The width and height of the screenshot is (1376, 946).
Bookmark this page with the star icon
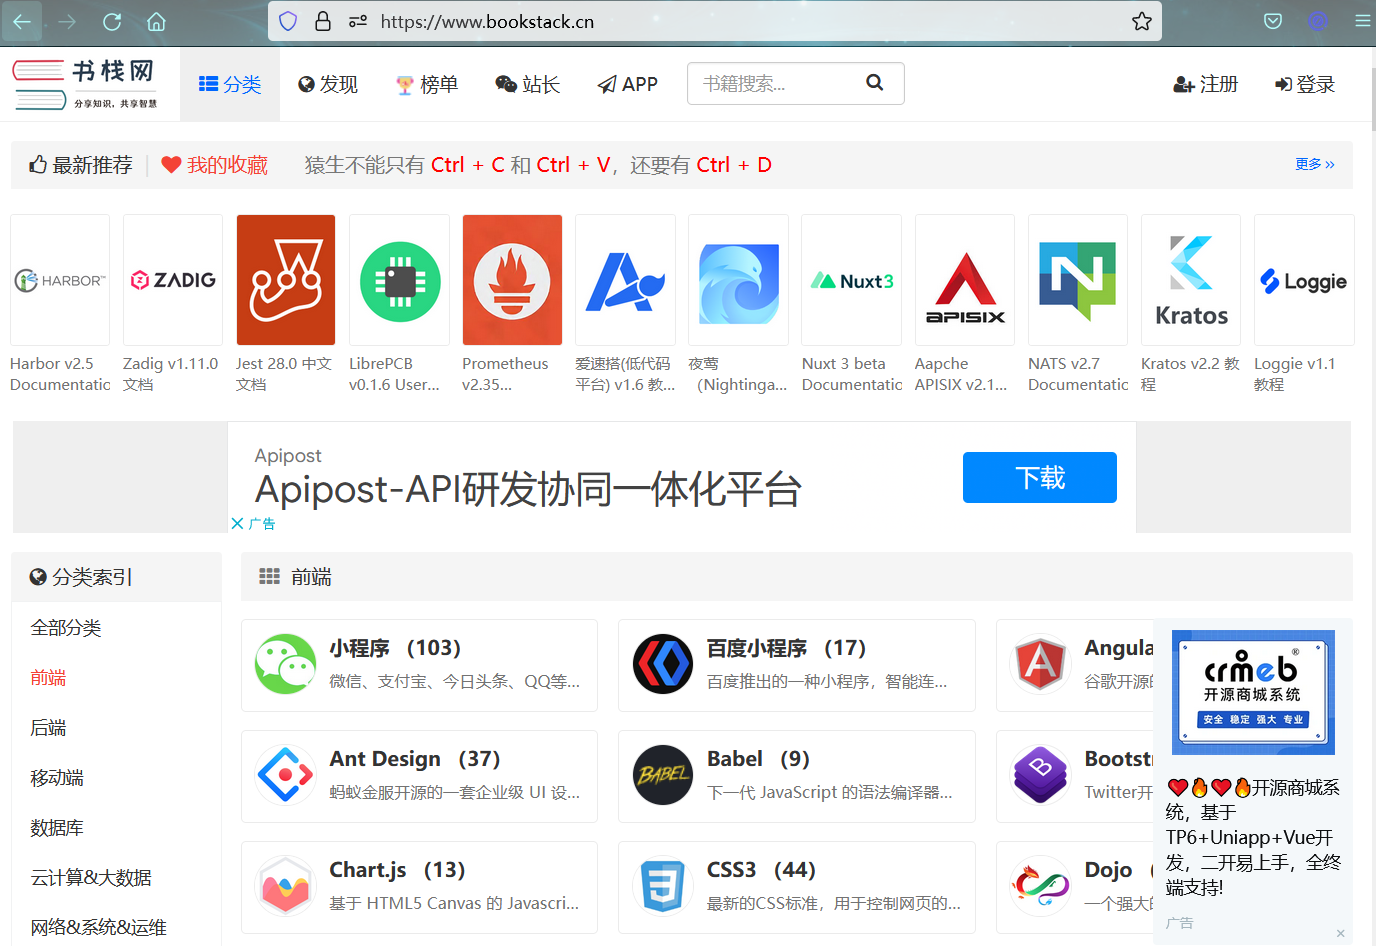coord(1142,21)
